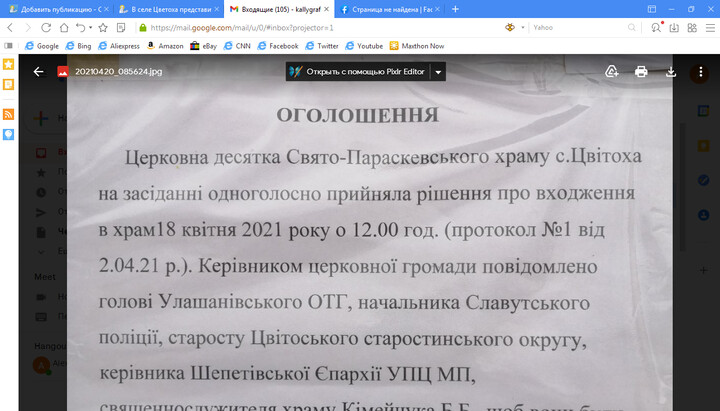Open the browser hamburger main menu

(708, 28)
